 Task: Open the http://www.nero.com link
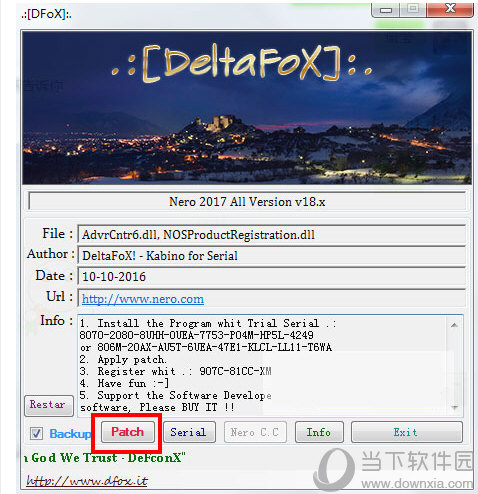(143, 299)
